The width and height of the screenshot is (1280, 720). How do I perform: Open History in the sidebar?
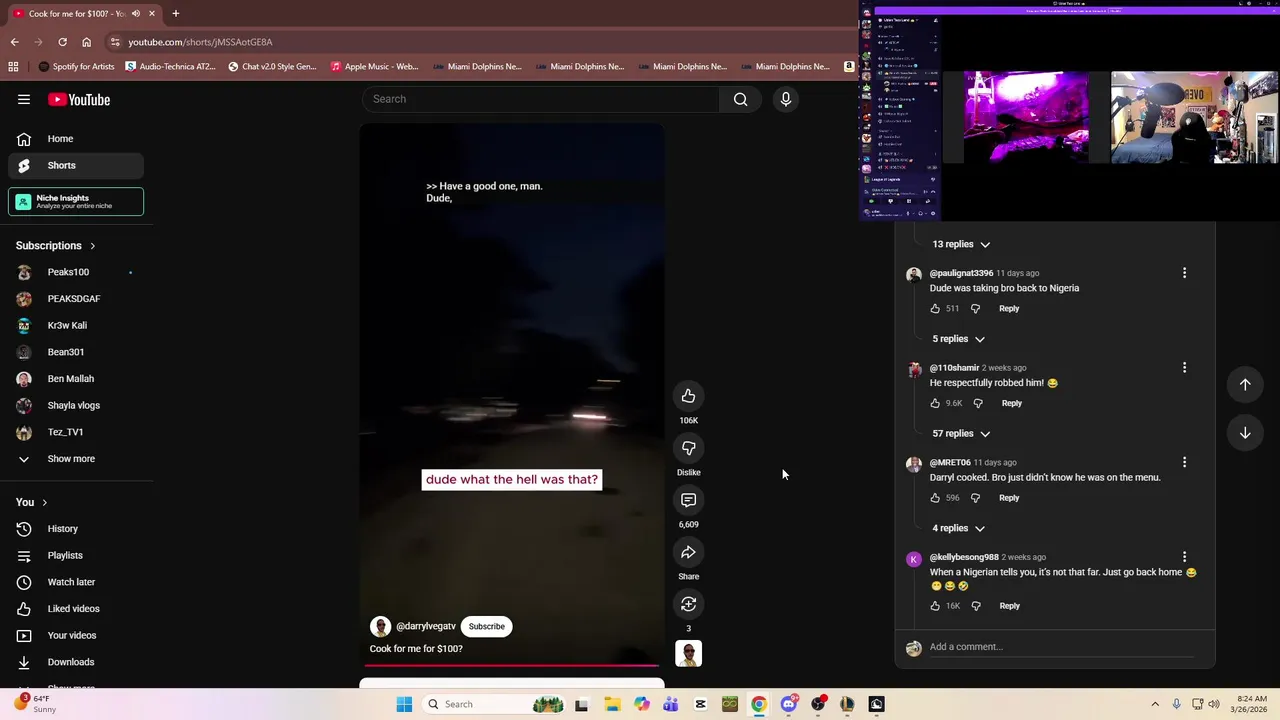76,529
